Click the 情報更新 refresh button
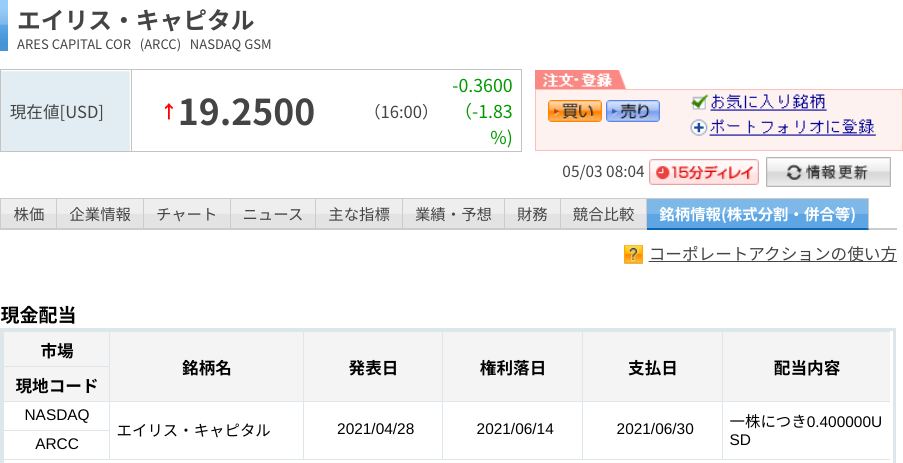The height and width of the screenshot is (463, 903). [828, 172]
